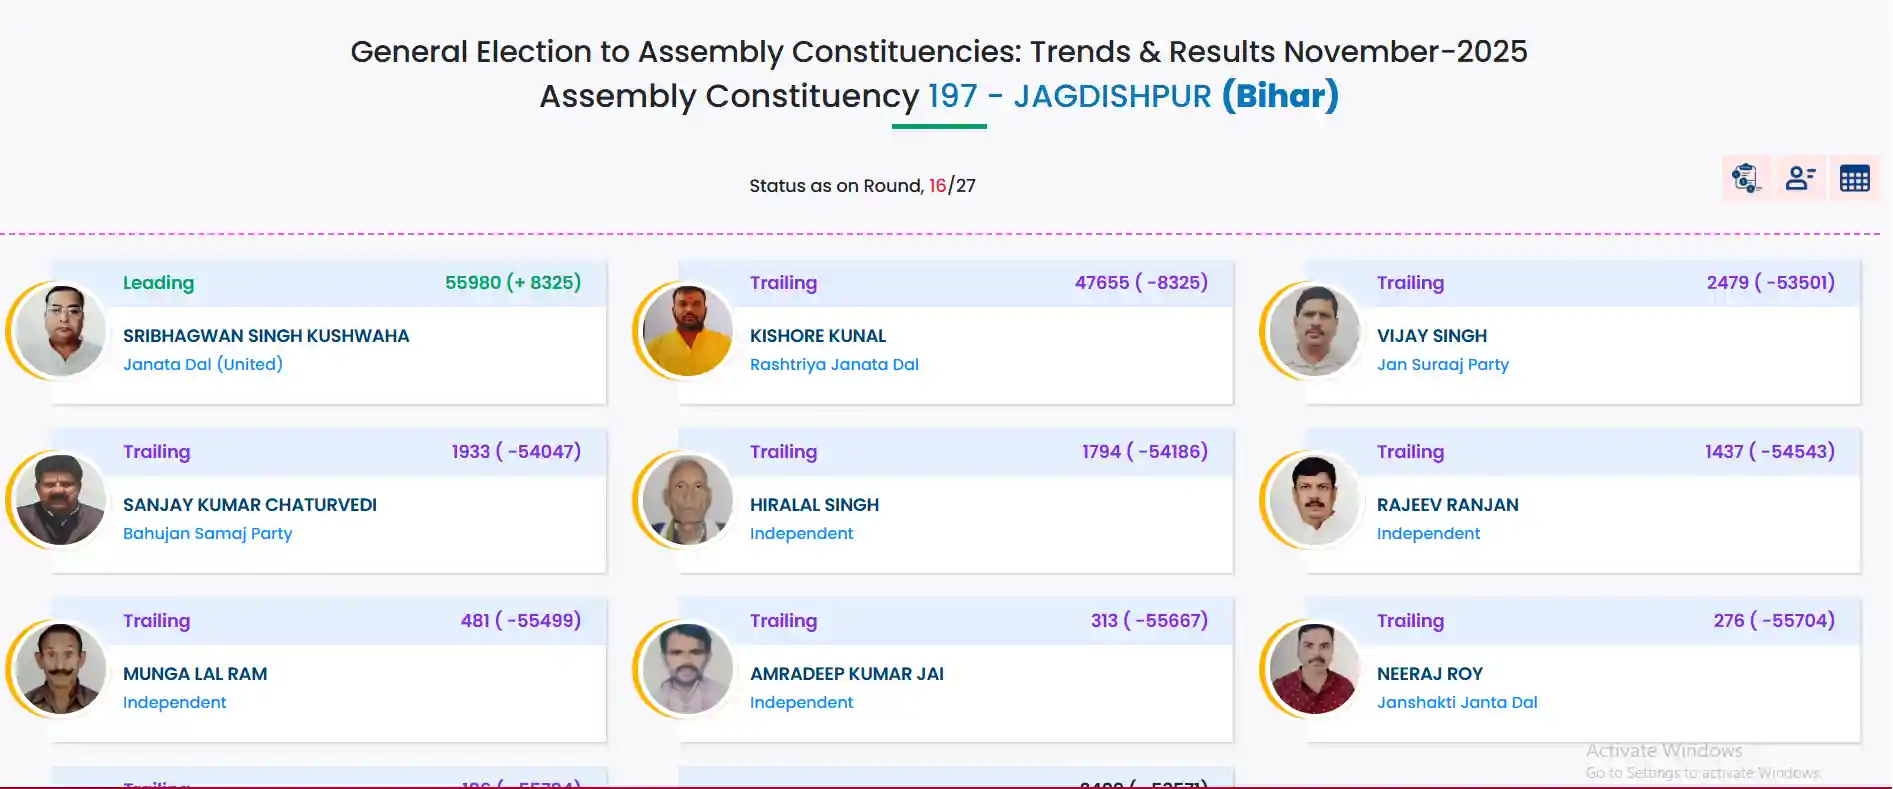This screenshot has height=789, width=1893.
Task: Select the Janata Dal (United) party label
Action: pos(203,364)
